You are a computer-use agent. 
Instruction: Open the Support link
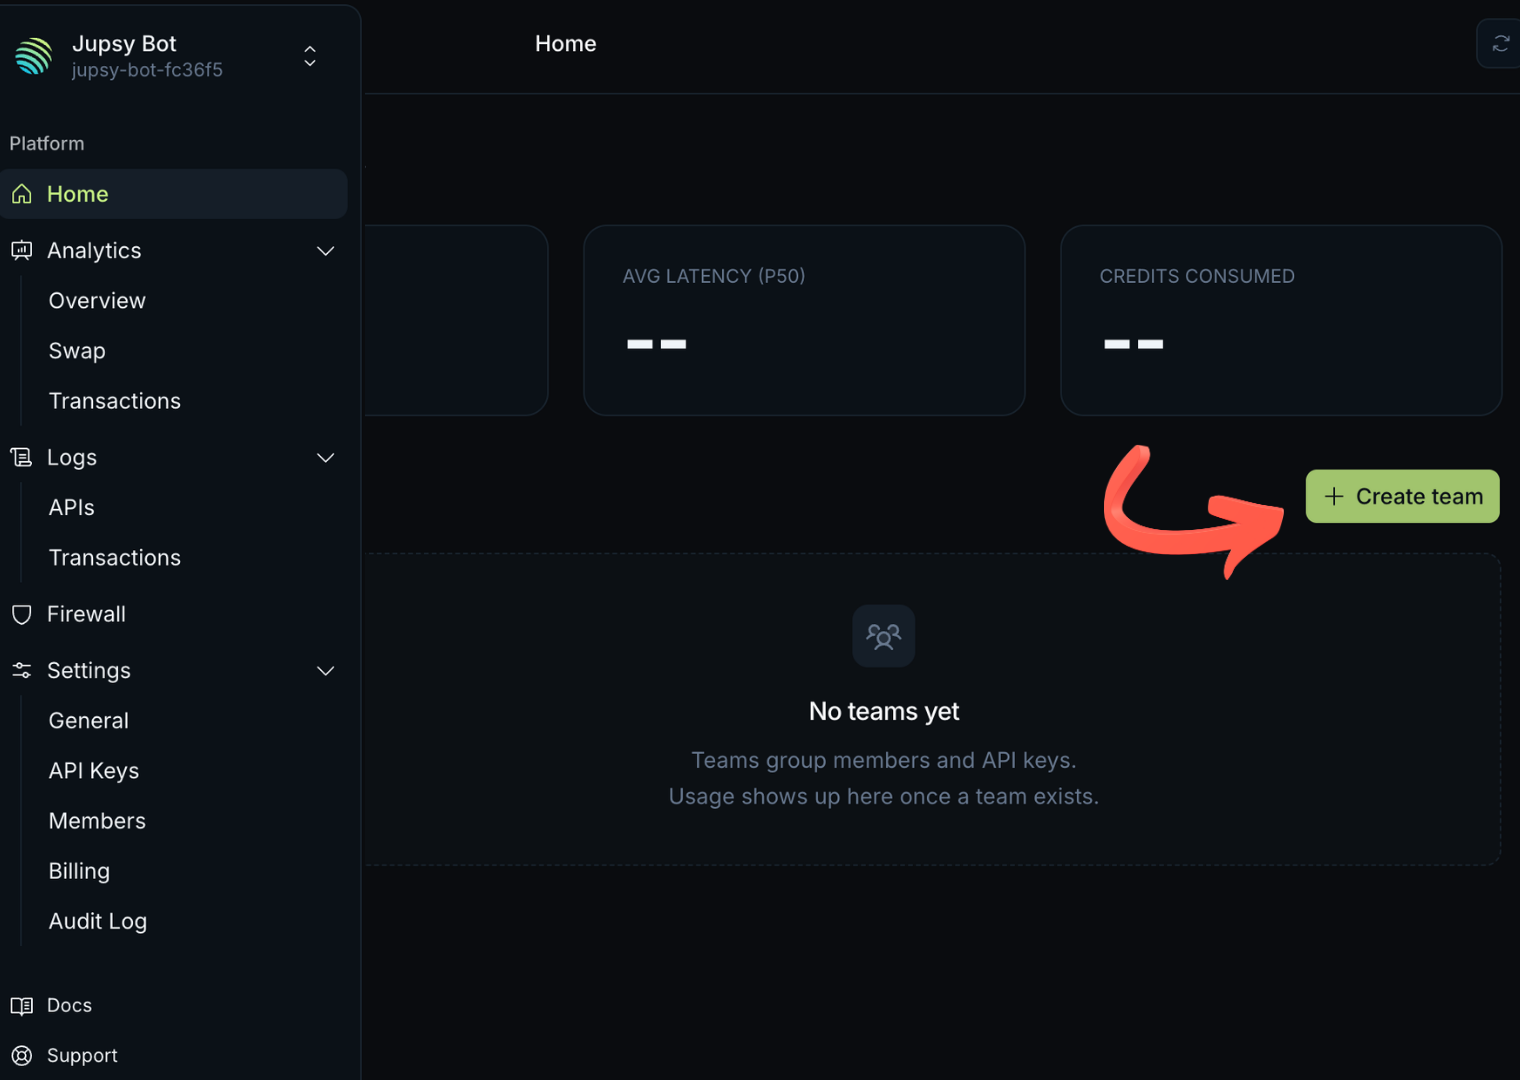(x=82, y=1055)
